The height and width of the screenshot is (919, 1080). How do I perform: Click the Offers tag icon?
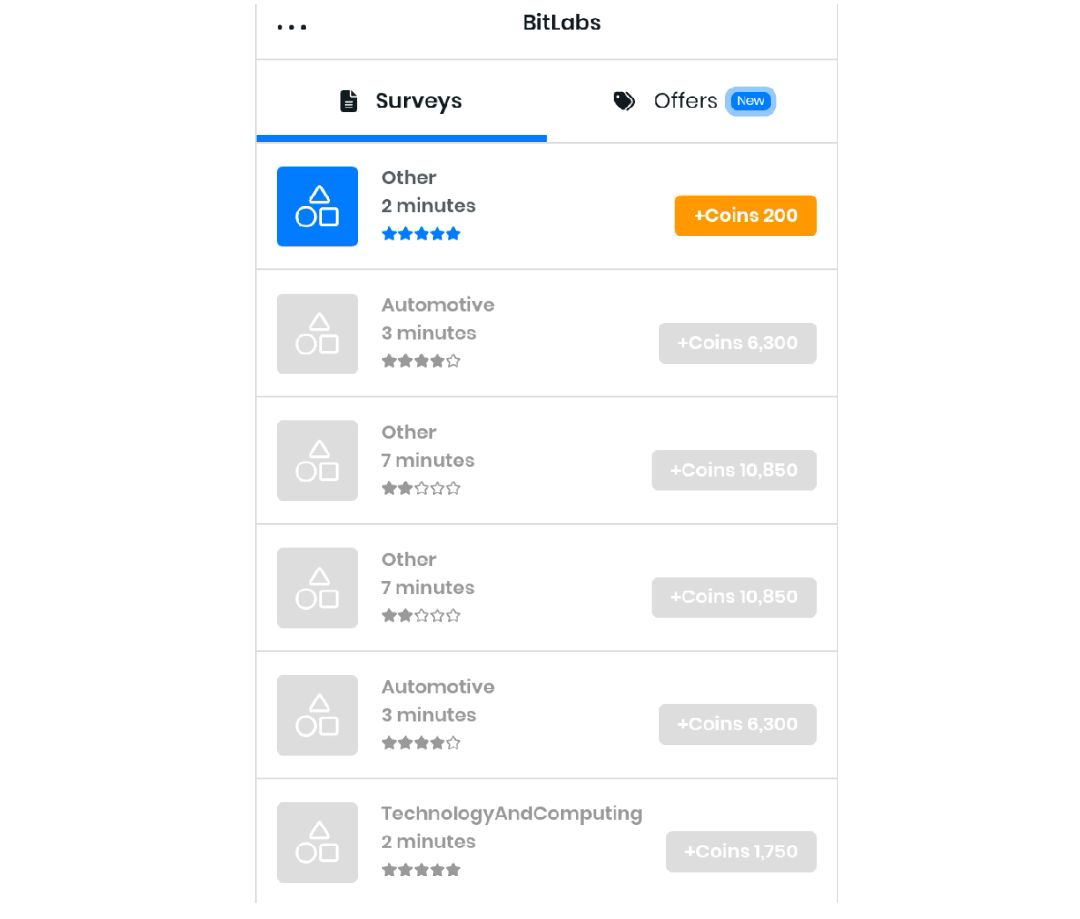624,101
